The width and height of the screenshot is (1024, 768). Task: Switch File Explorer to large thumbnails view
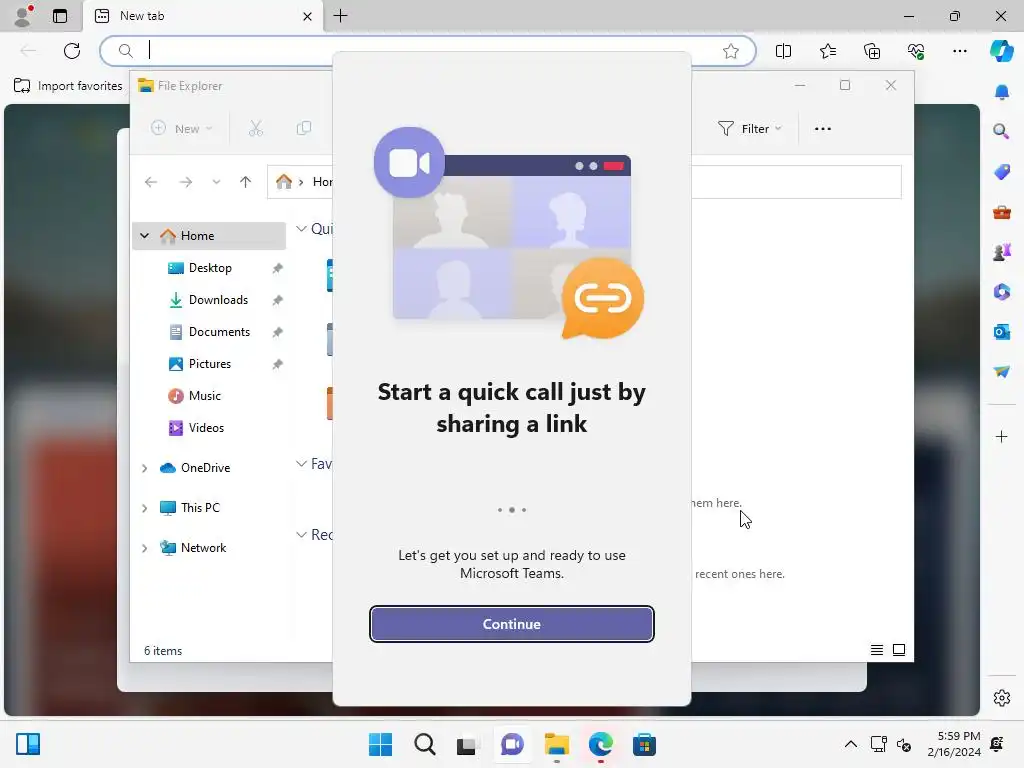point(899,650)
